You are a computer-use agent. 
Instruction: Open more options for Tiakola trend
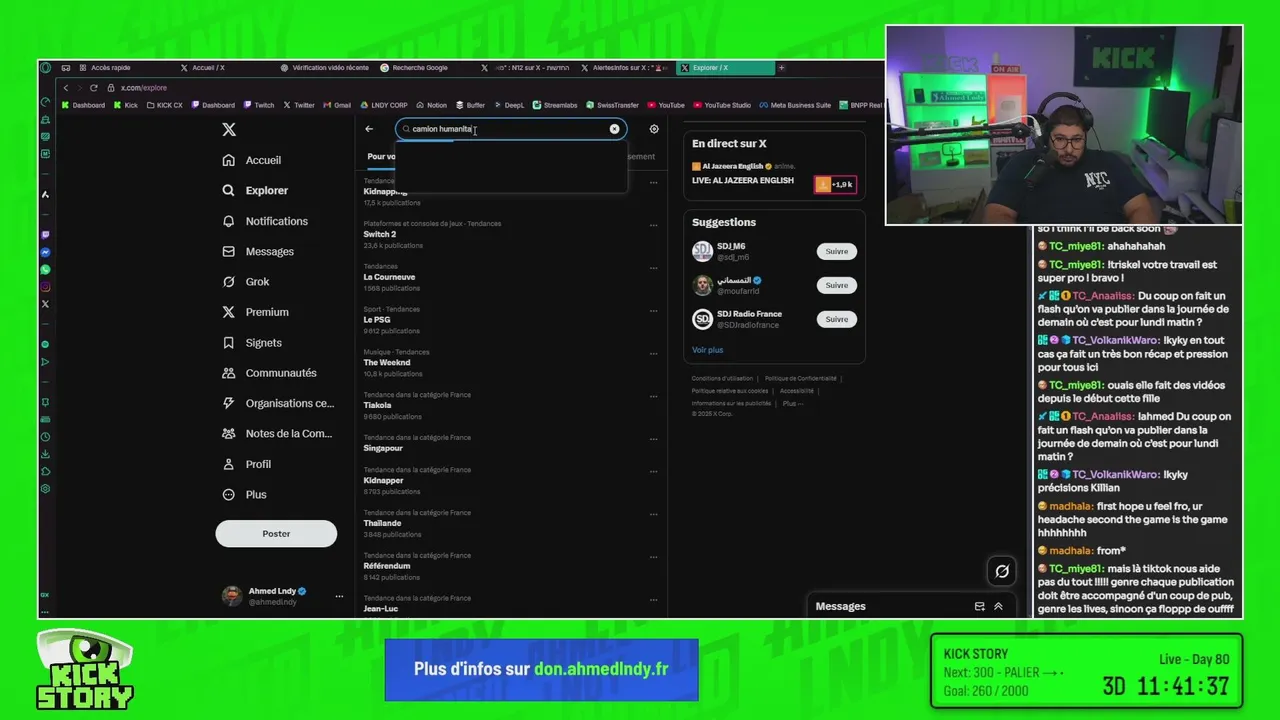pyautogui.click(x=654, y=396)
